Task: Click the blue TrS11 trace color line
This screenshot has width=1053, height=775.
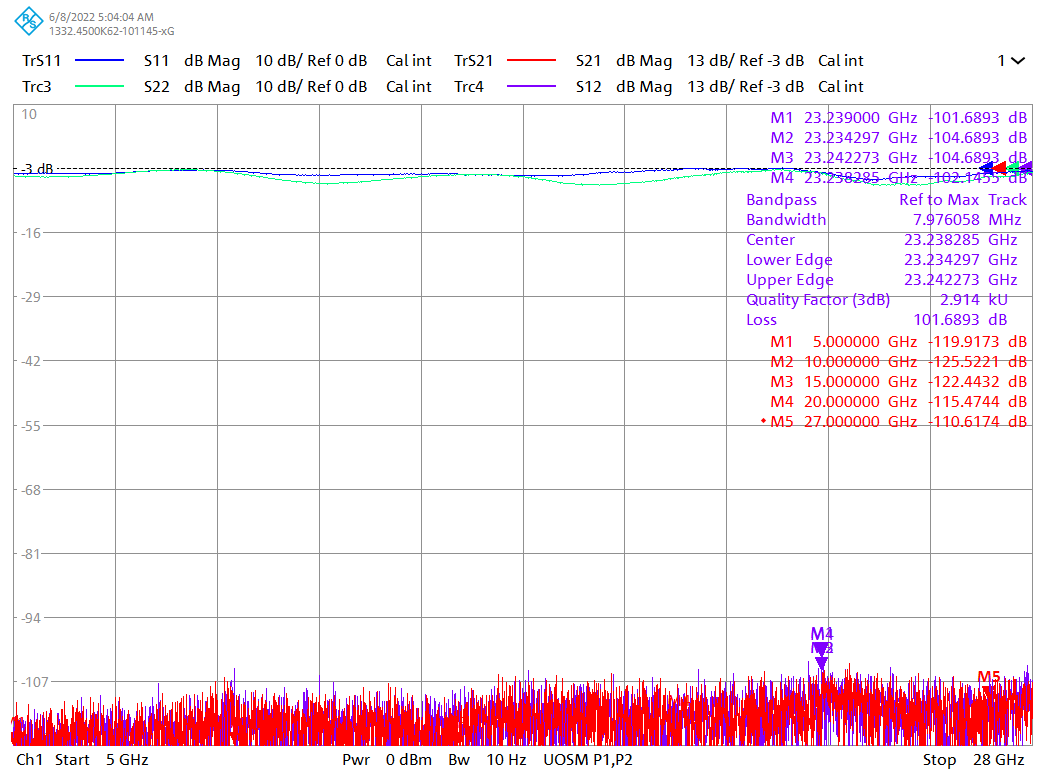Action: (x=99, y=60)
